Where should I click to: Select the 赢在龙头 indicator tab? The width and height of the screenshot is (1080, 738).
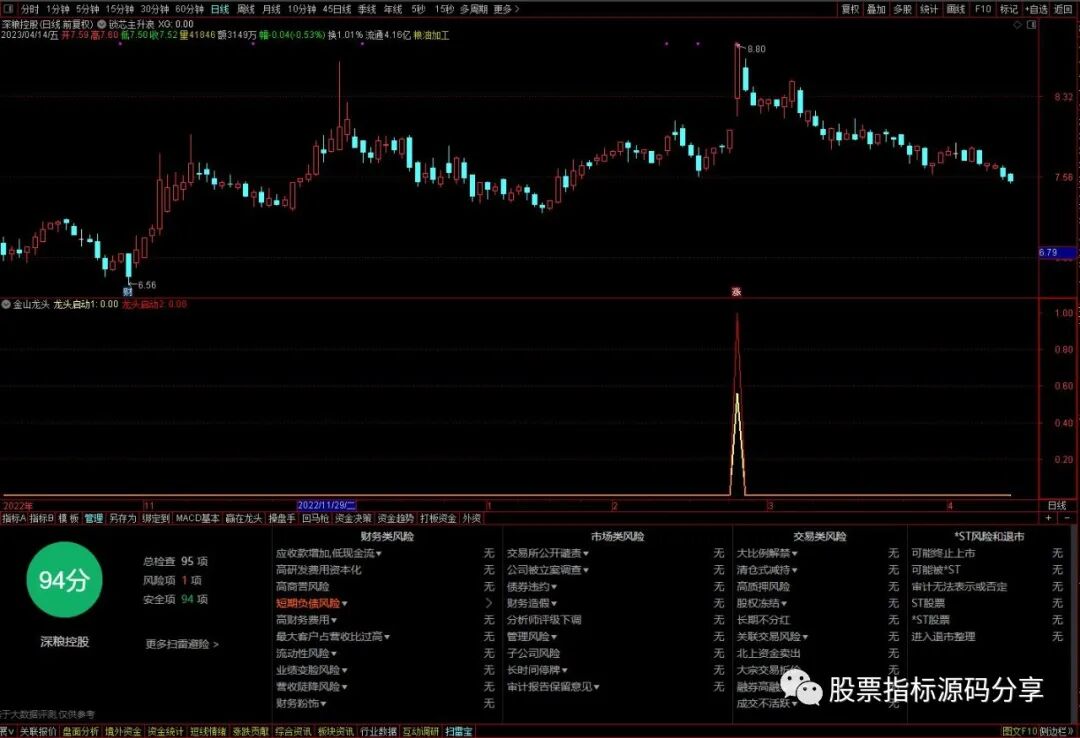click(x=244, y=518)
